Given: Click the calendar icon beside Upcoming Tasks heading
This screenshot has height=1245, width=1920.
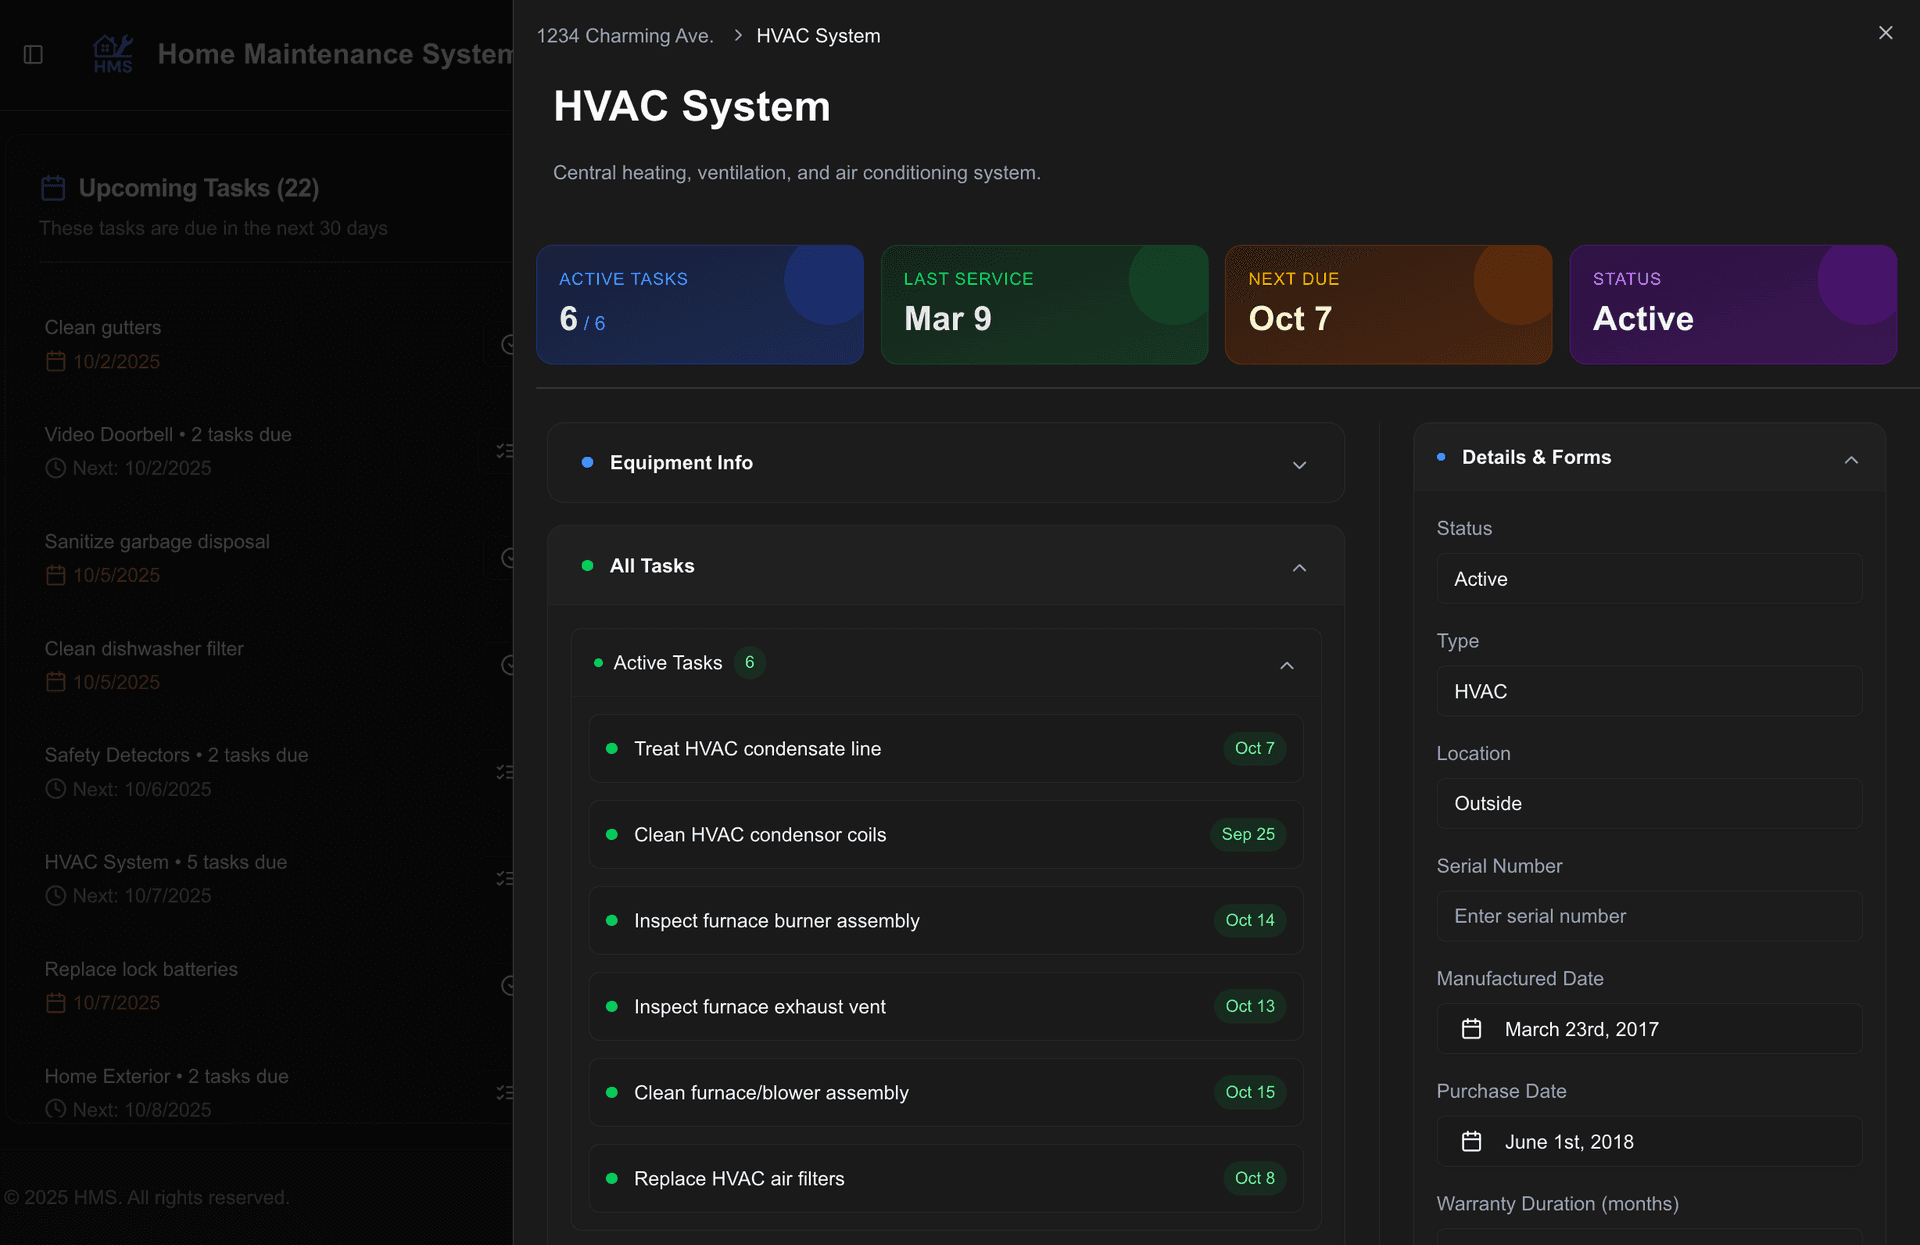Looking at the screenshot, I should [52, 187].
